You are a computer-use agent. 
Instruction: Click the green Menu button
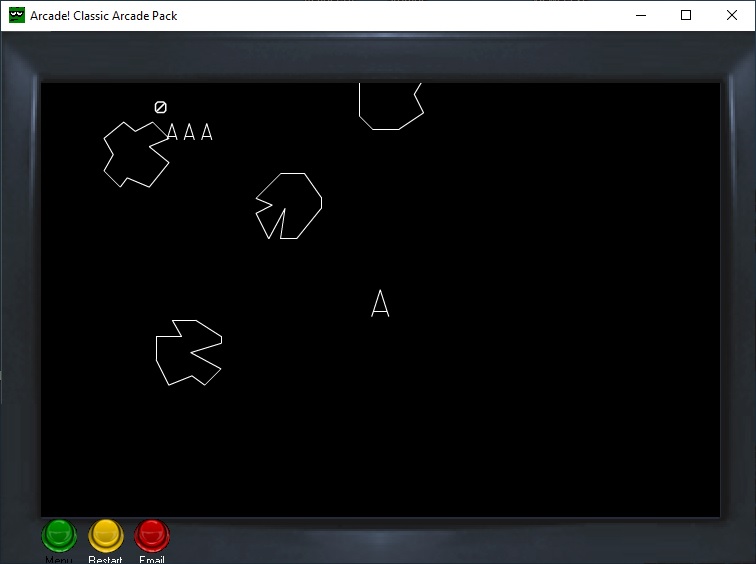(59, 536)
